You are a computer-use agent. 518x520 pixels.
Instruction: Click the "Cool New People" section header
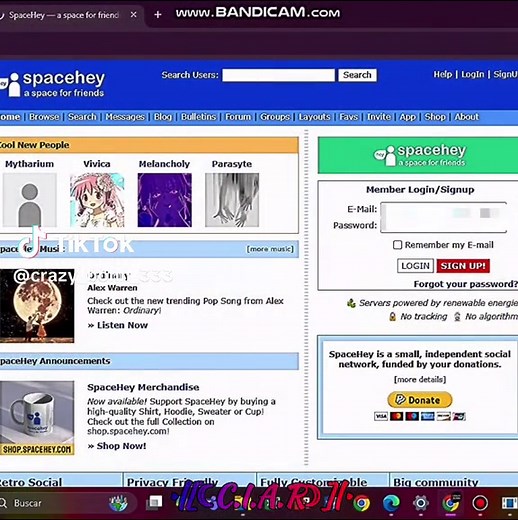[x=149, y=145]
